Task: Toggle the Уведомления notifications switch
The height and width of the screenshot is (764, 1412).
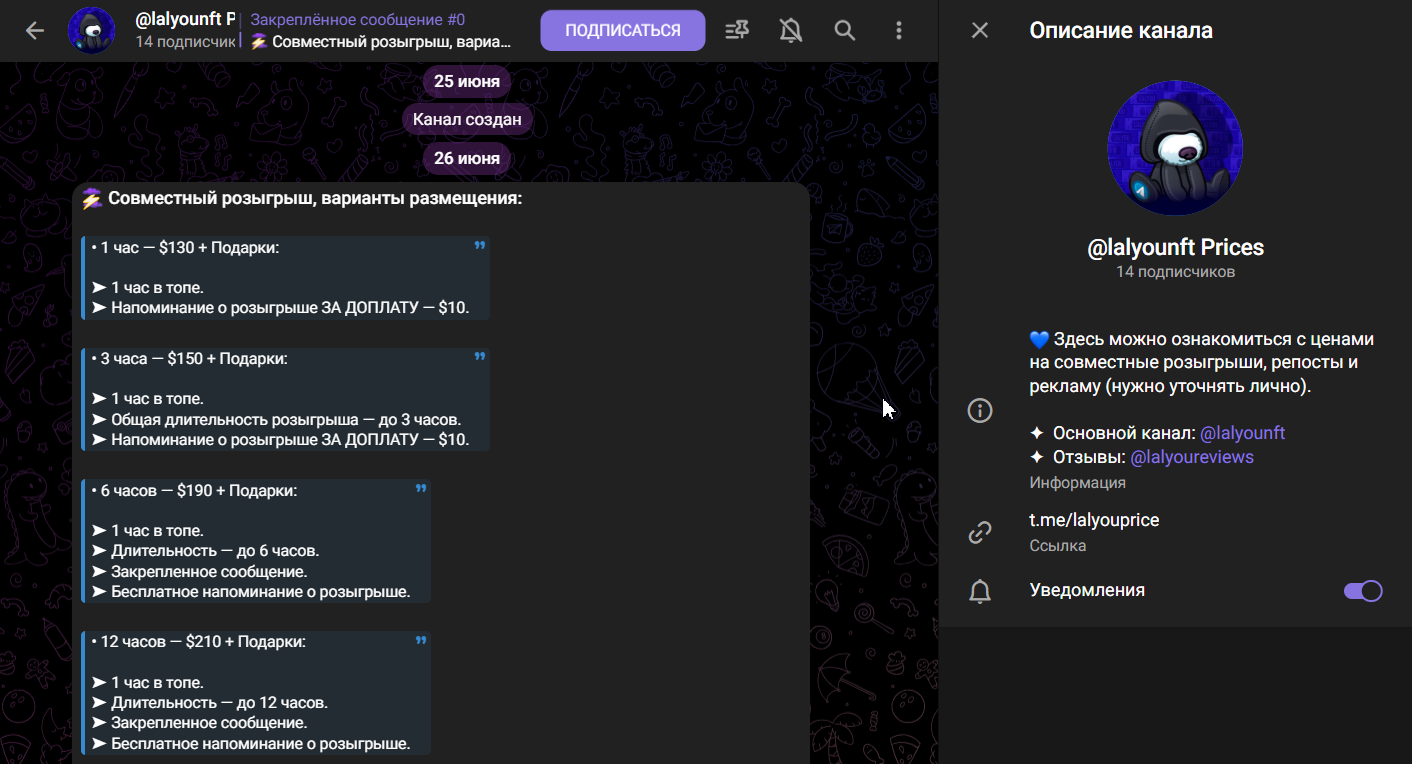Action: [x=1363, y=591]
